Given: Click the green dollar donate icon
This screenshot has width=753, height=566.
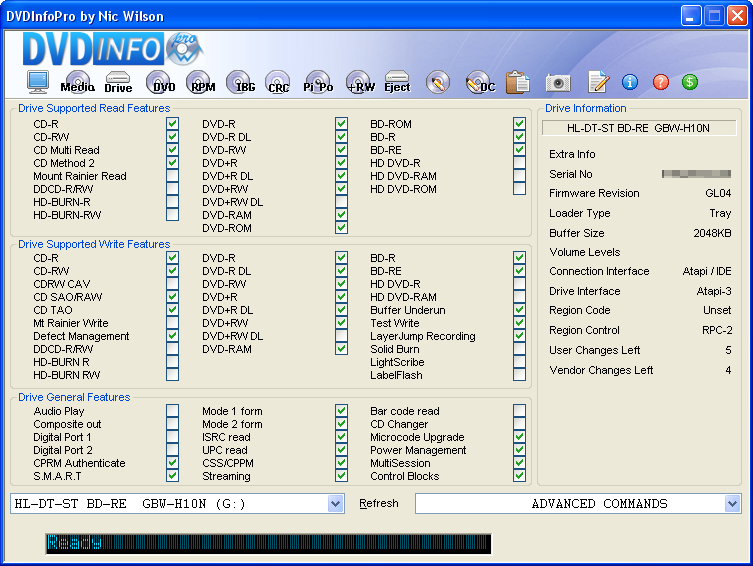Looking at the screenshot, I should [x=690, y=83].
